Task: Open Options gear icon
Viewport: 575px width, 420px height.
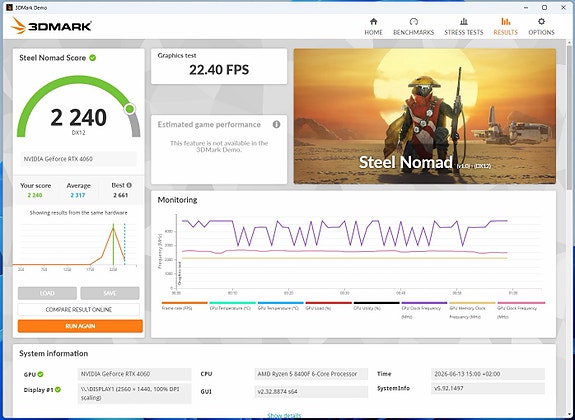Action: click(541, 21)
